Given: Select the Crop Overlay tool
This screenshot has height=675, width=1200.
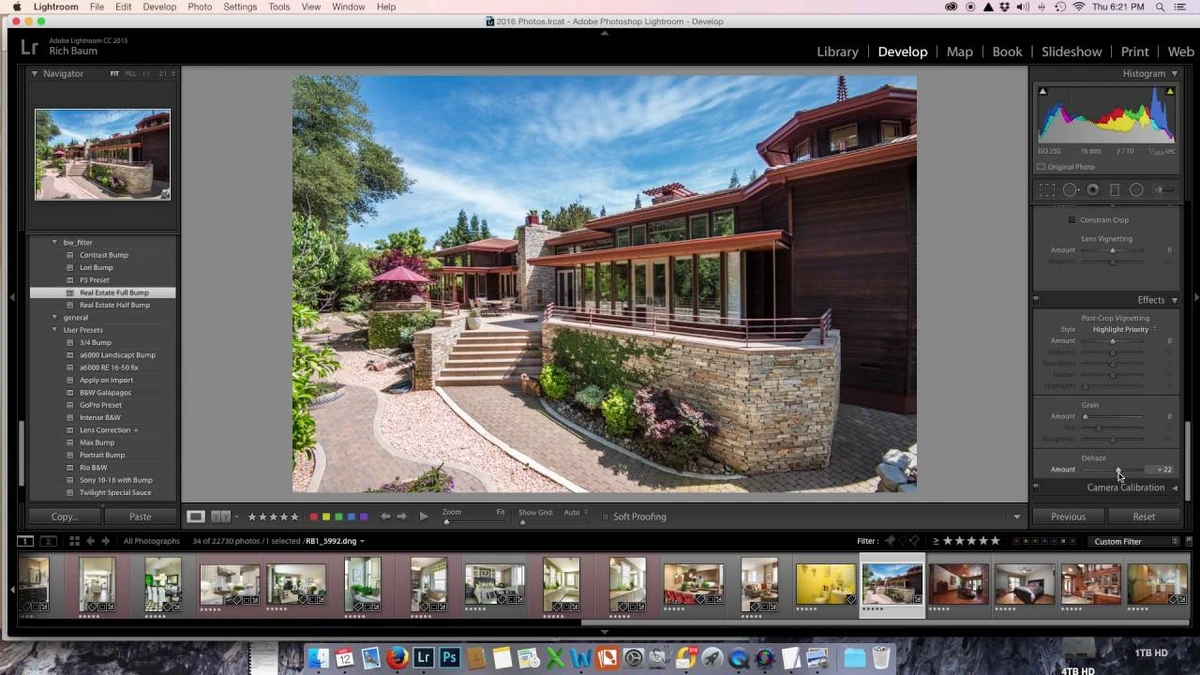Looking at the screenshot, I should [x=1047, y=189].
